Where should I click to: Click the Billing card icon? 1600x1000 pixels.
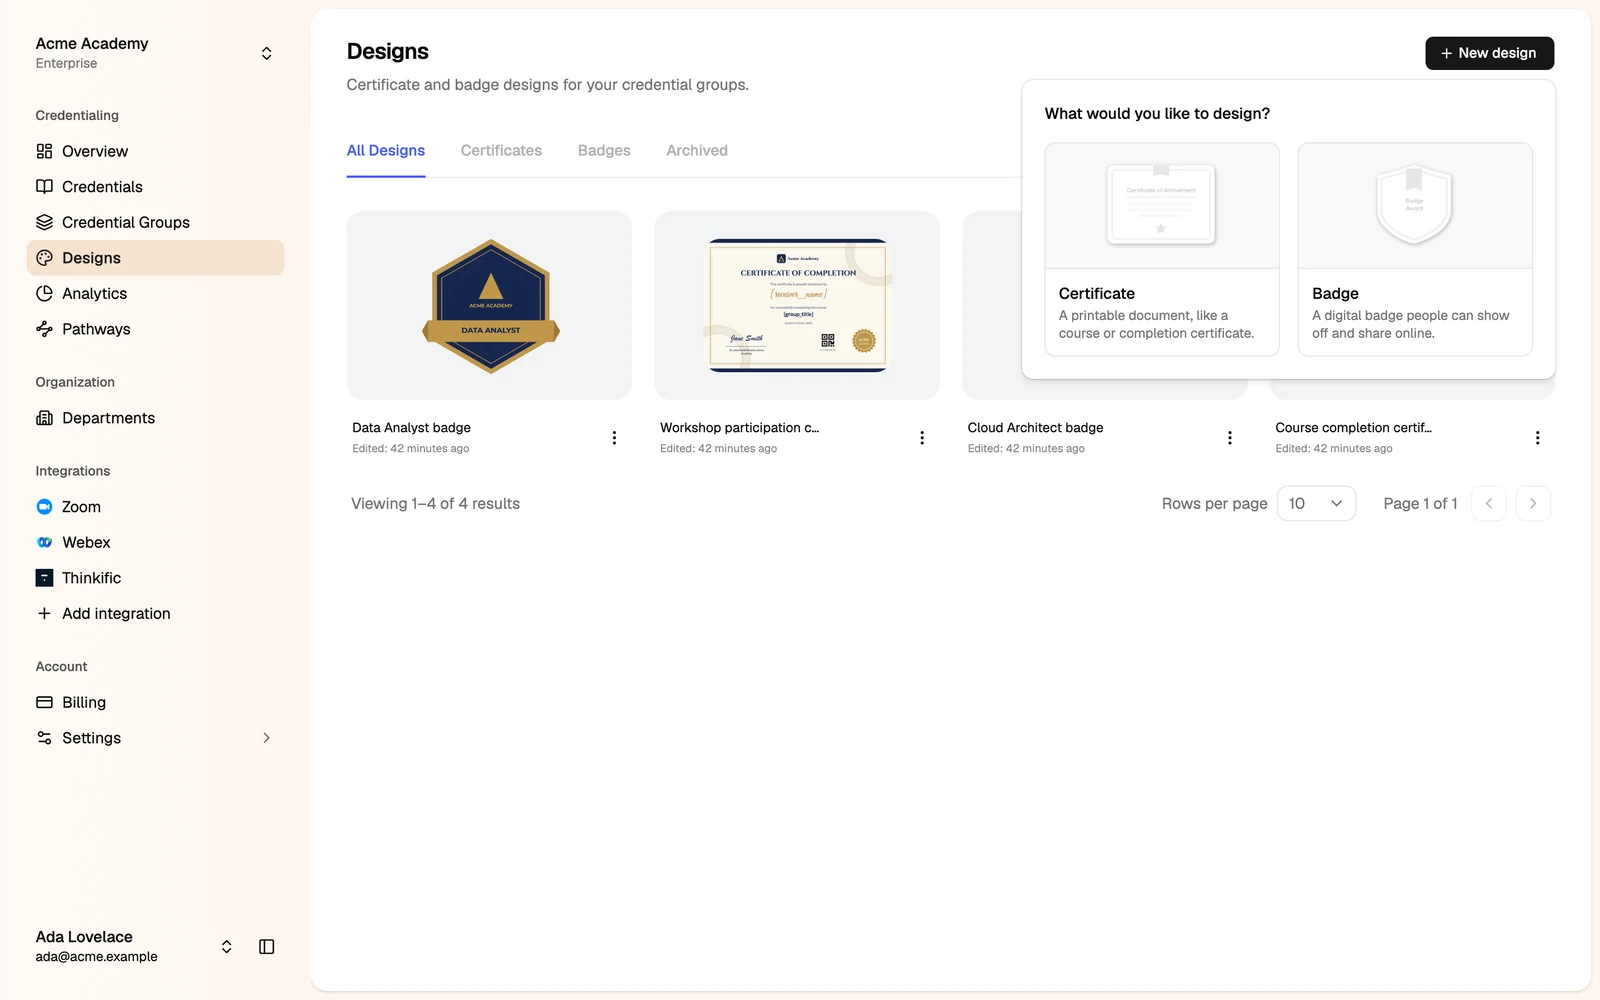tap(44, 703)
